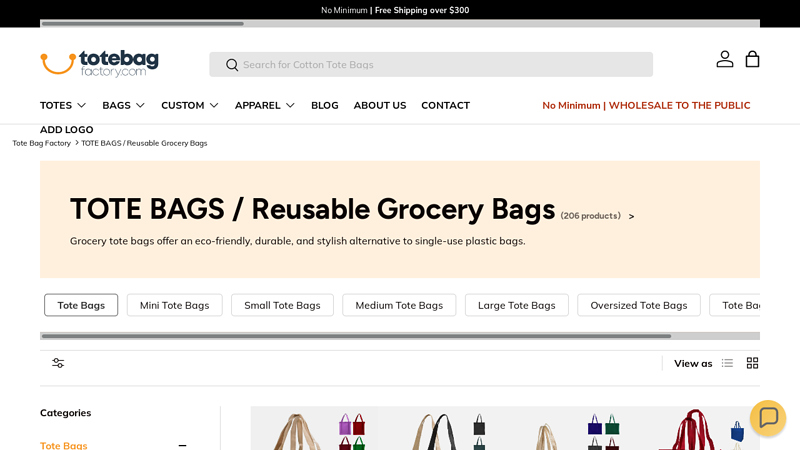Open the ABOUT US page
This screenshot has height=450, width=800.
point(380,105)
